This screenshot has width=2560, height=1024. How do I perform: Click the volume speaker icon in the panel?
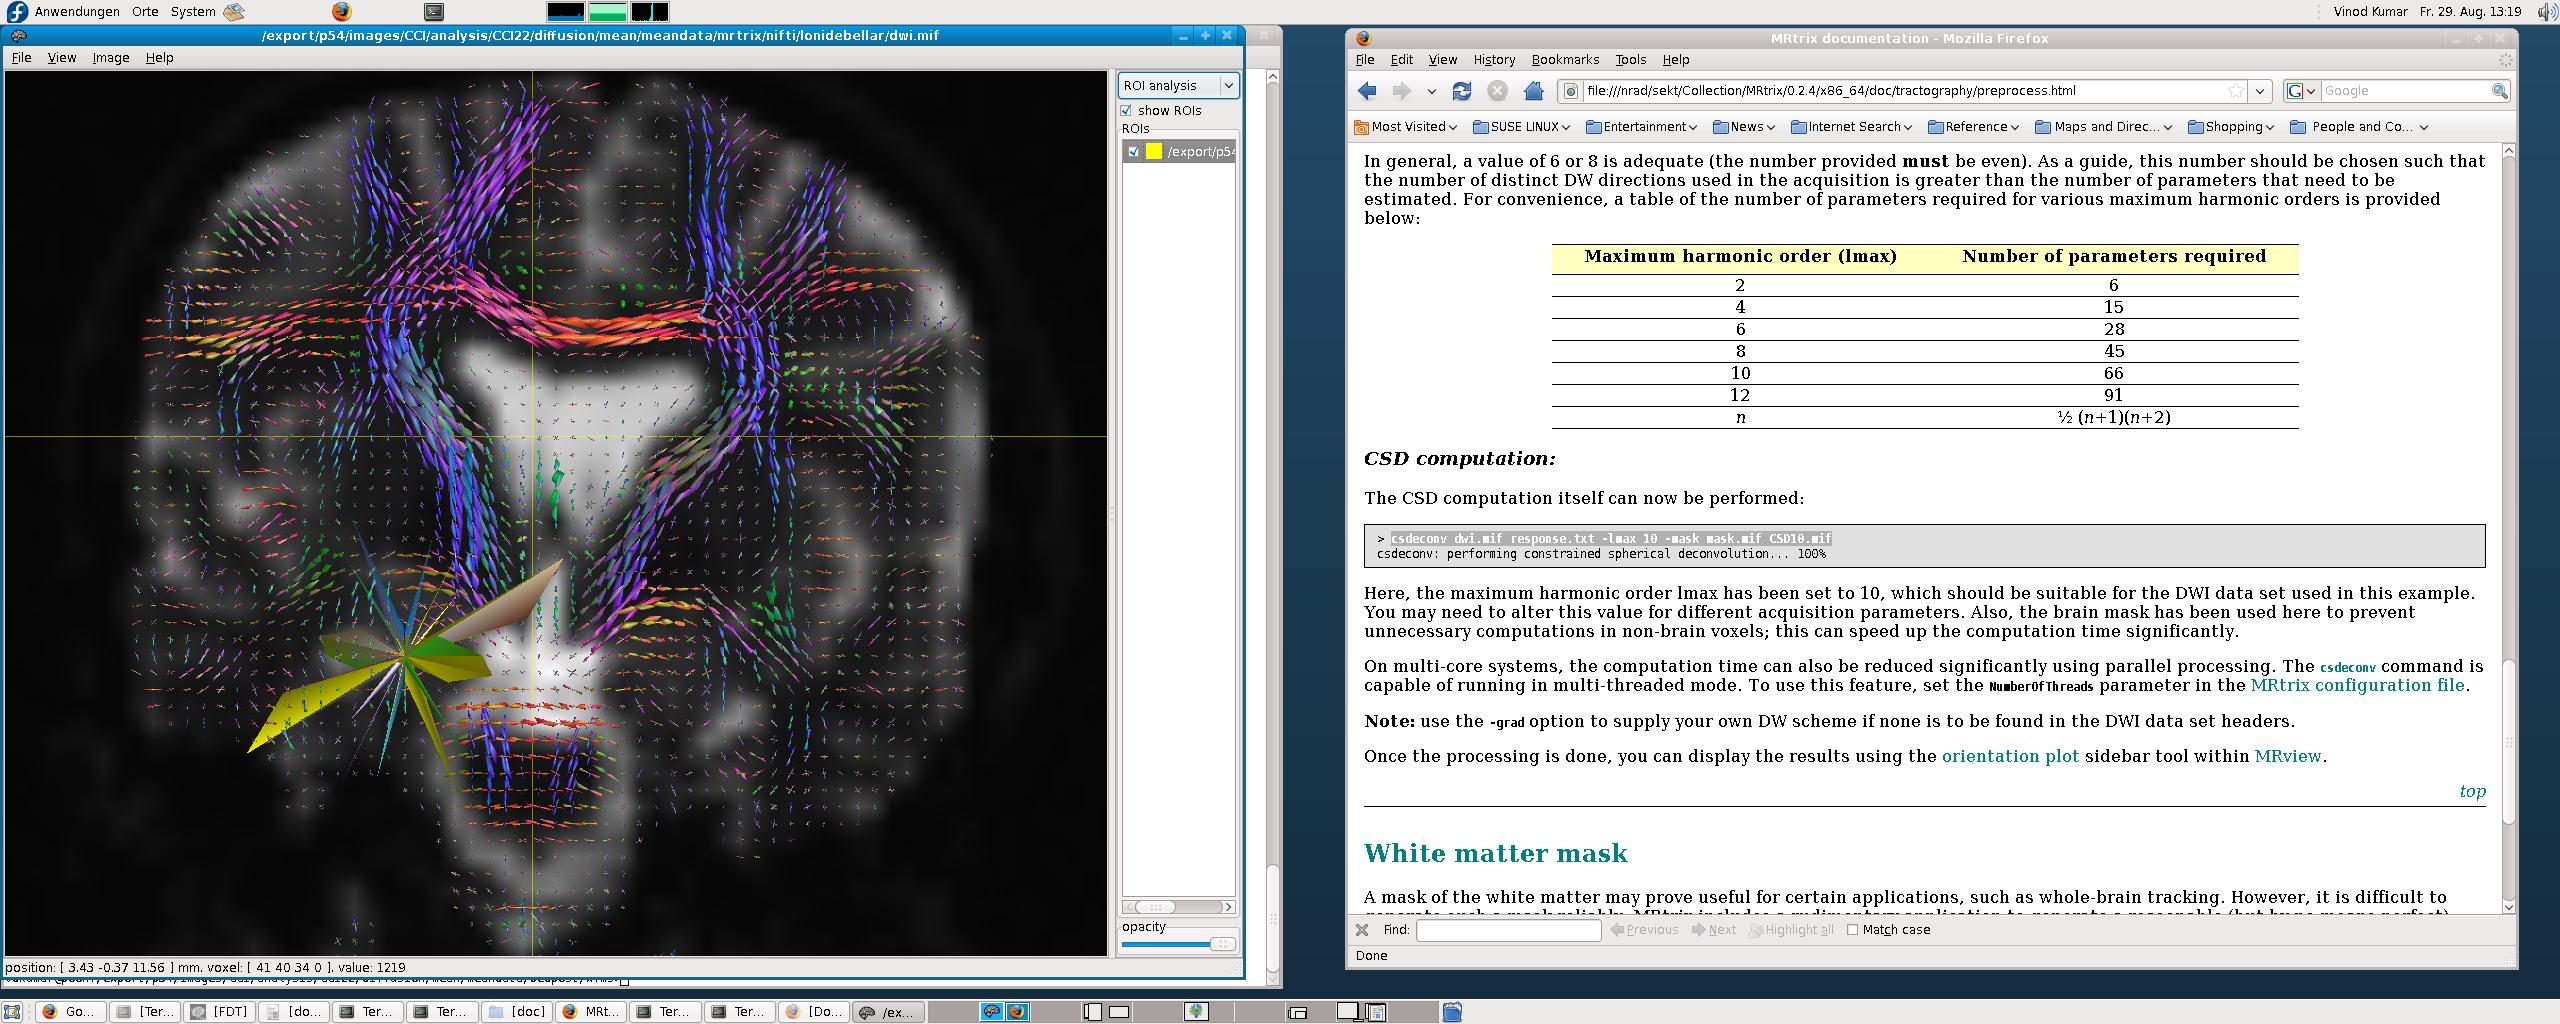tap(2547, 12)
